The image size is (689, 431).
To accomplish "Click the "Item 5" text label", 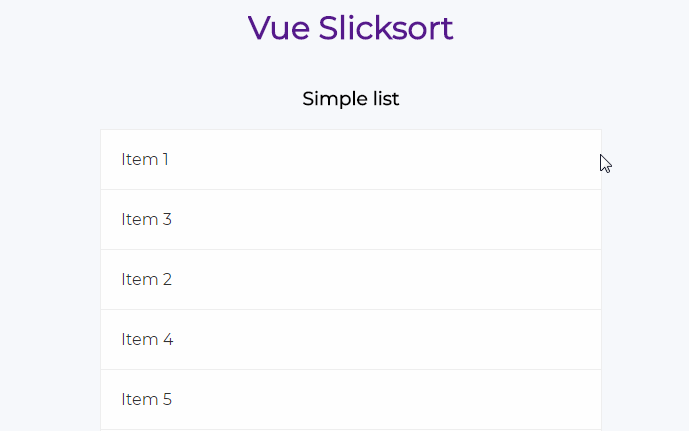I will 146,400.
